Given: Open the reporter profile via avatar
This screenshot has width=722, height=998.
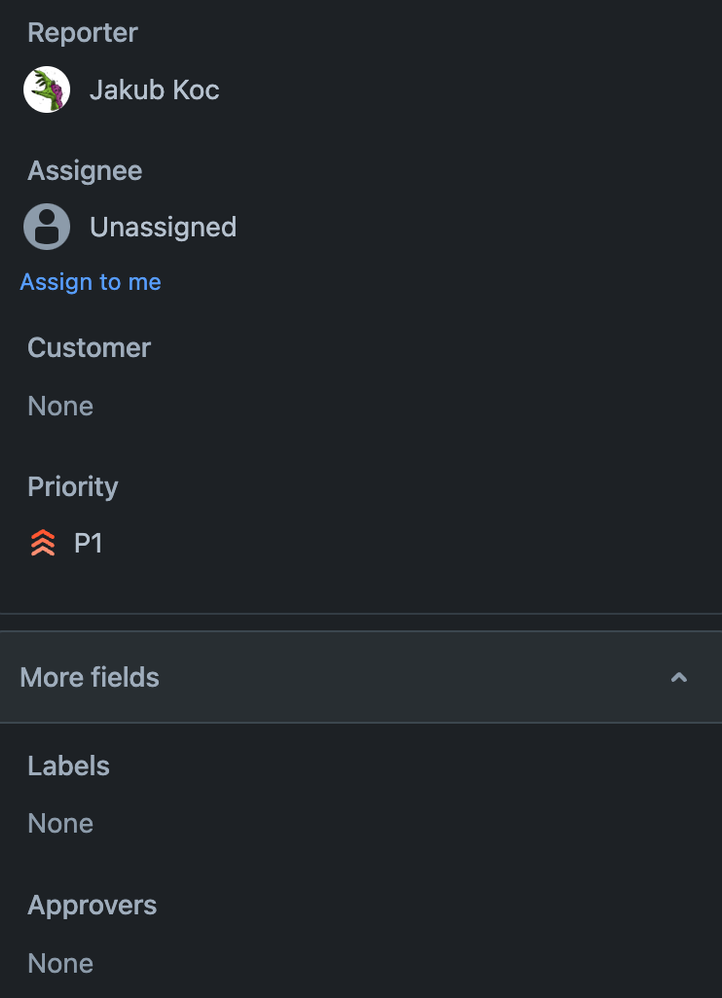Looking at the screenshot, I should pos(46,89).
